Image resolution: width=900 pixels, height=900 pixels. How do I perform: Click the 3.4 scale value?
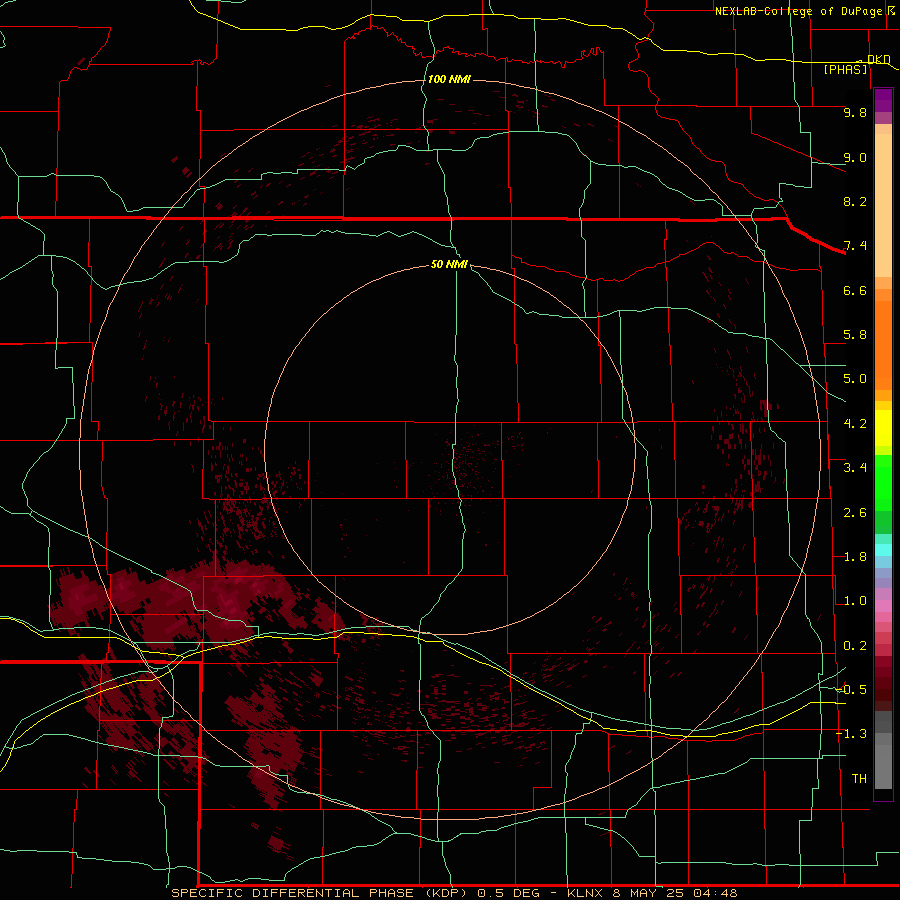pos(855,468)
